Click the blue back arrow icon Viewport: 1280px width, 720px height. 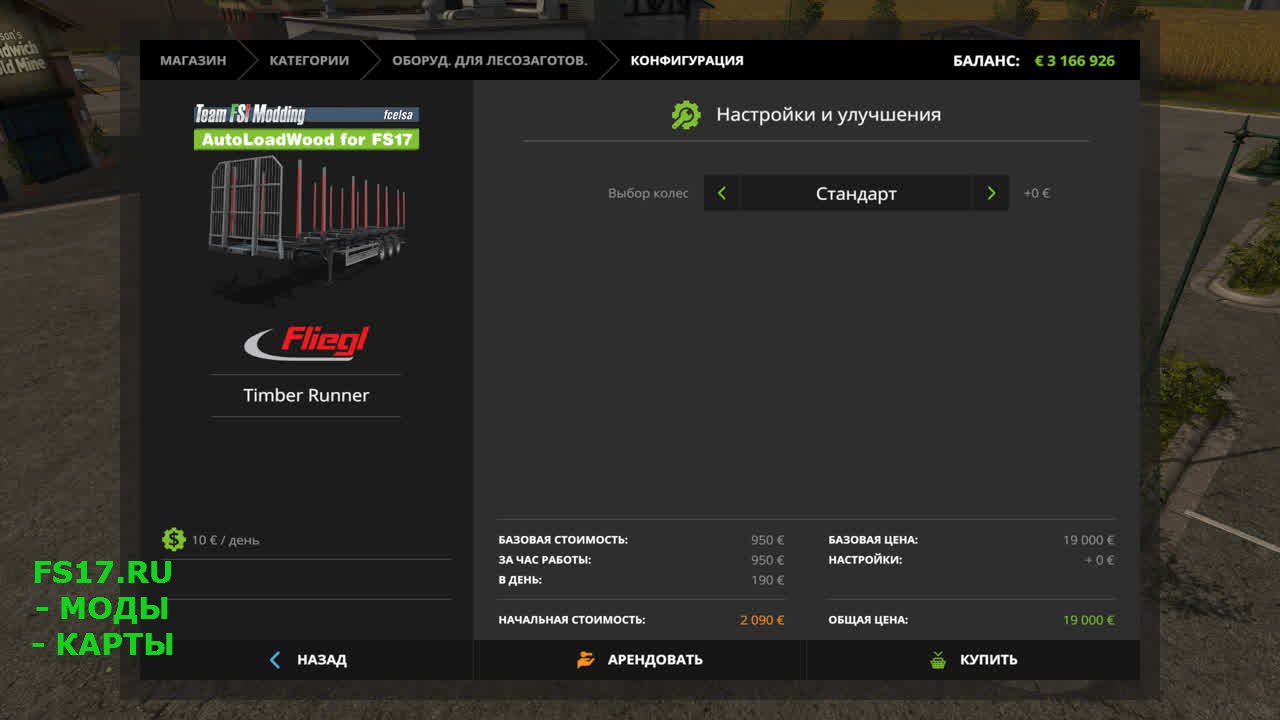tap(276, 660)
